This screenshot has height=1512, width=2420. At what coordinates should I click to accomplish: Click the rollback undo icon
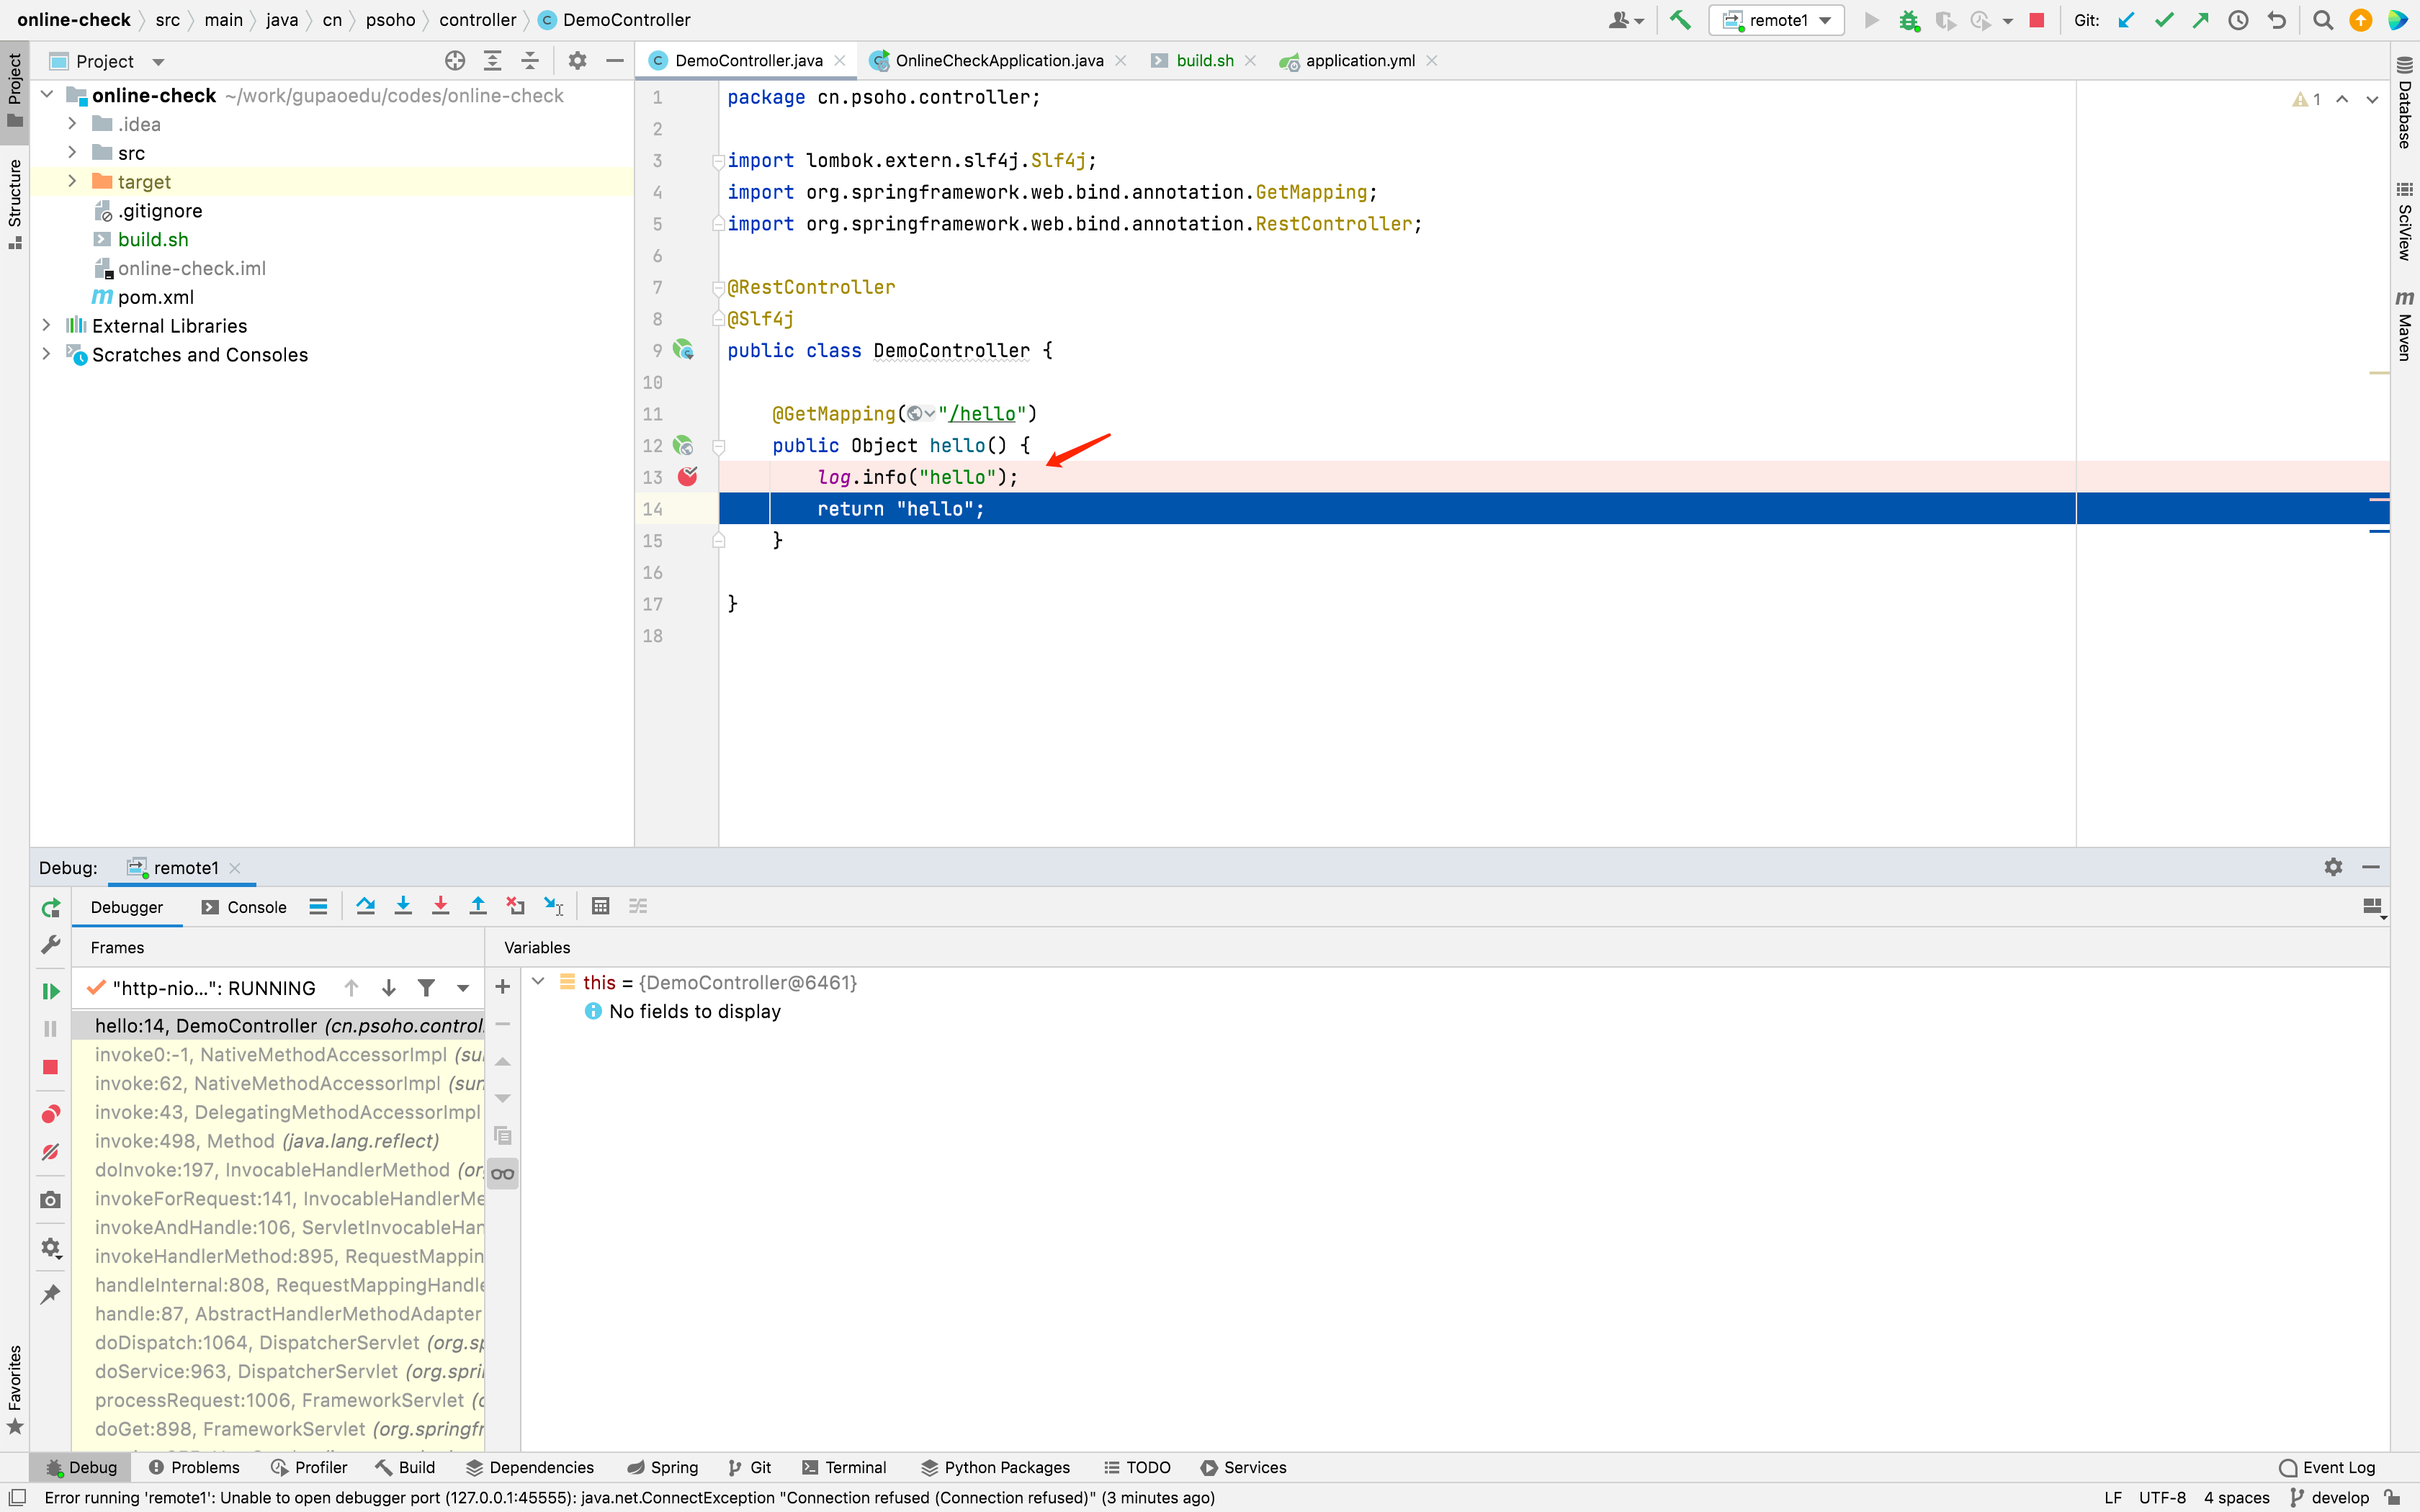pyautogui.click(x=2277, y=20)
